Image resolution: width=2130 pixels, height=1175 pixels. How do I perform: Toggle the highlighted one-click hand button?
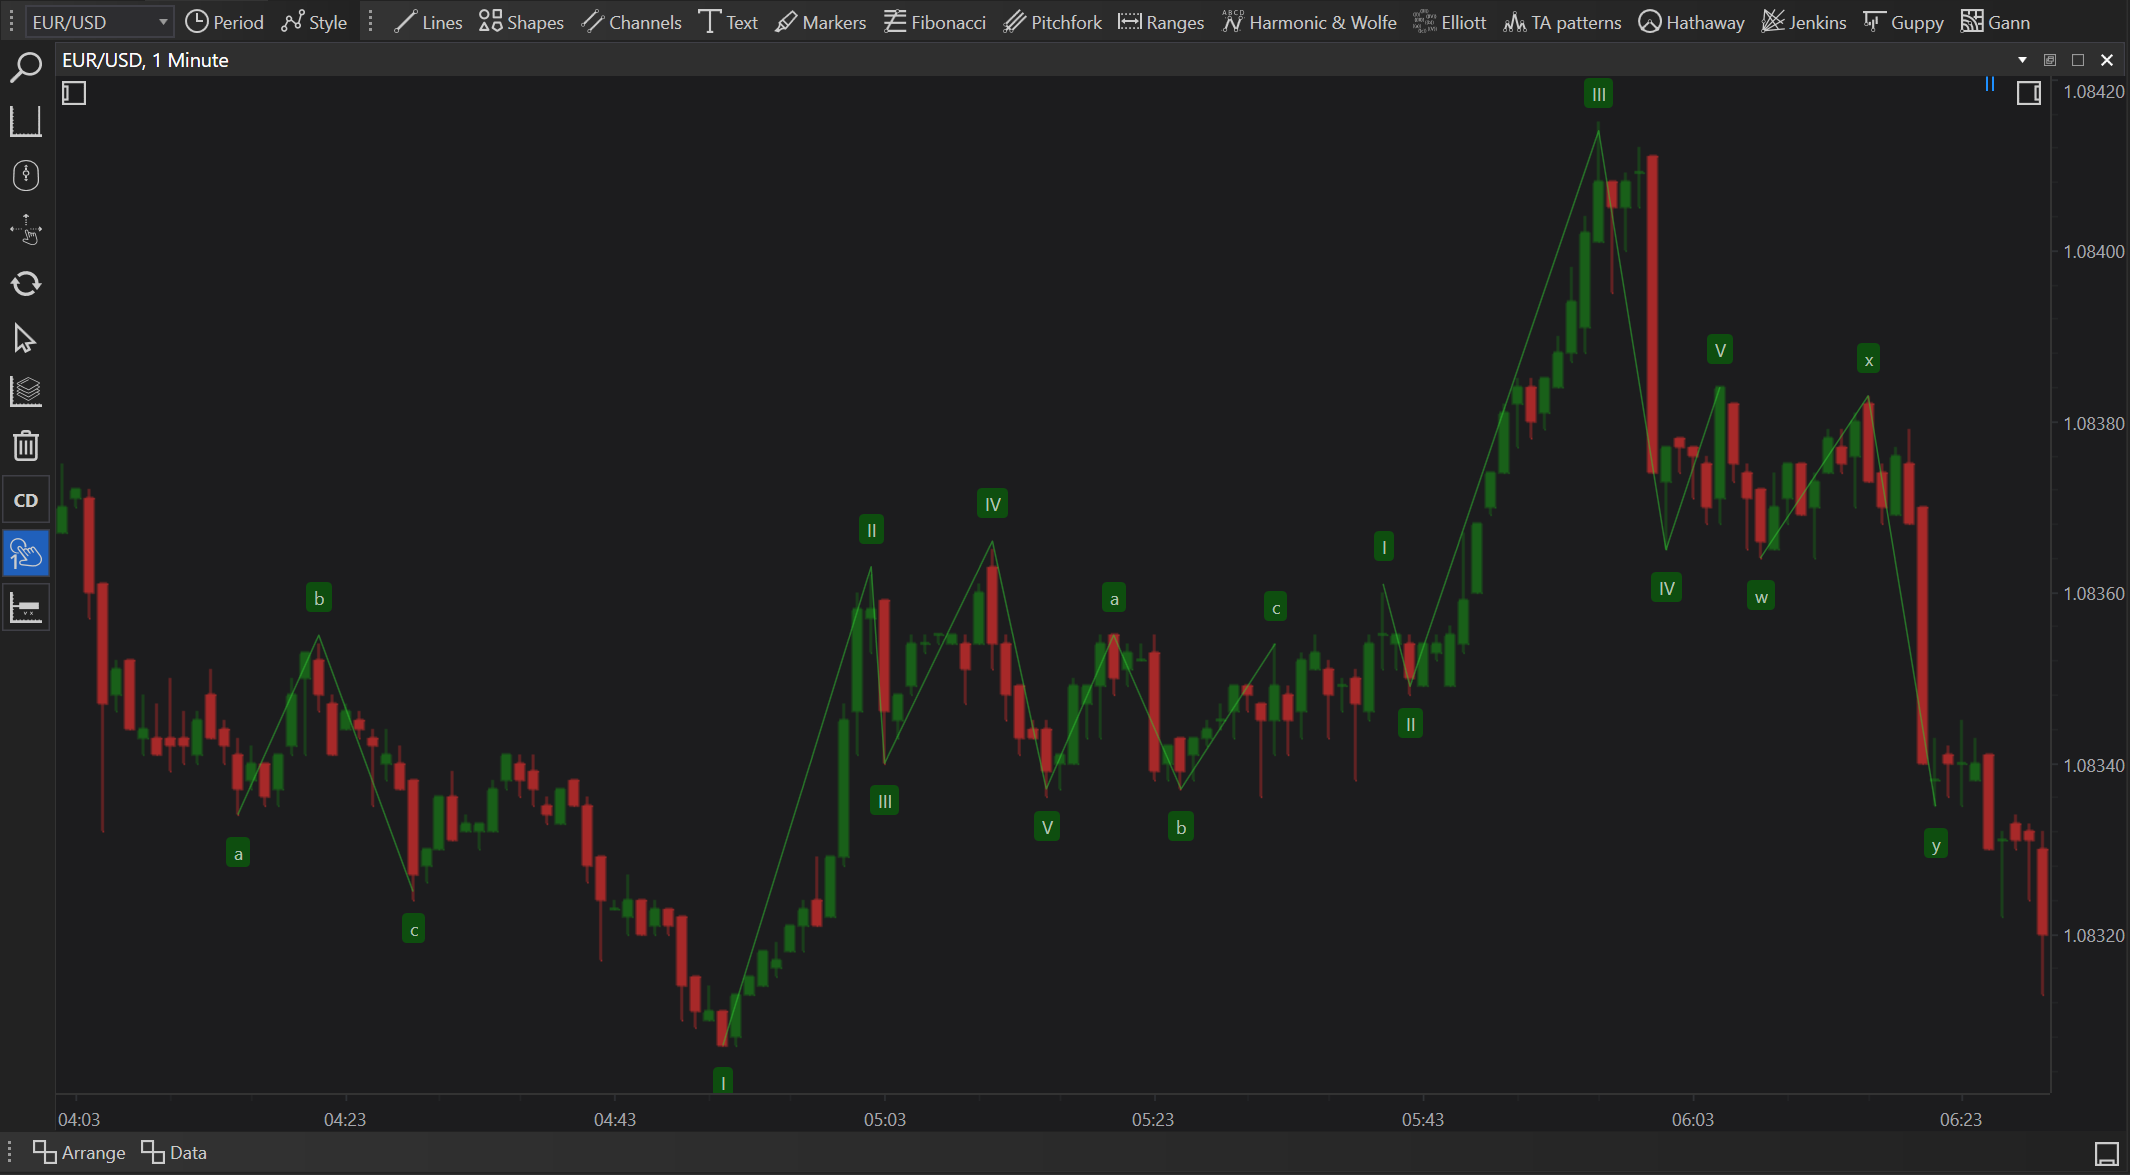(x=25, y=554)
